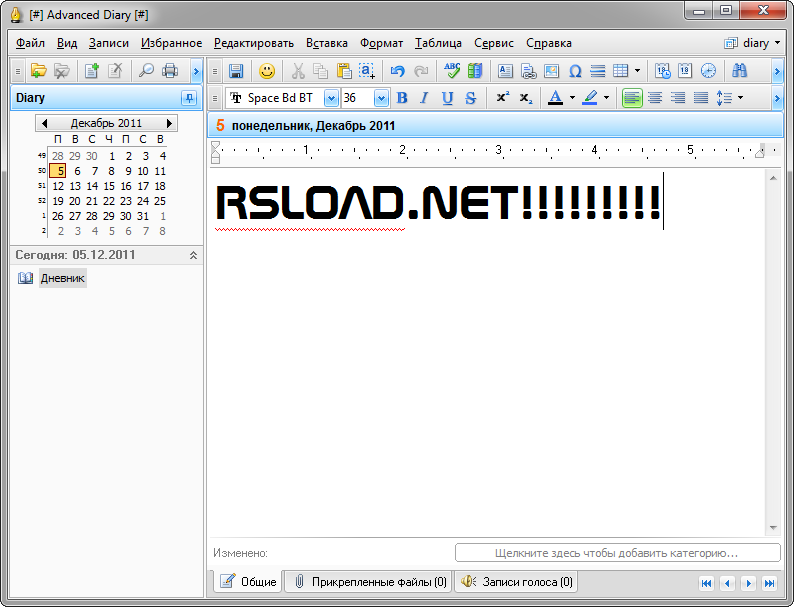Insert current time clock icon

click(708, 71)
